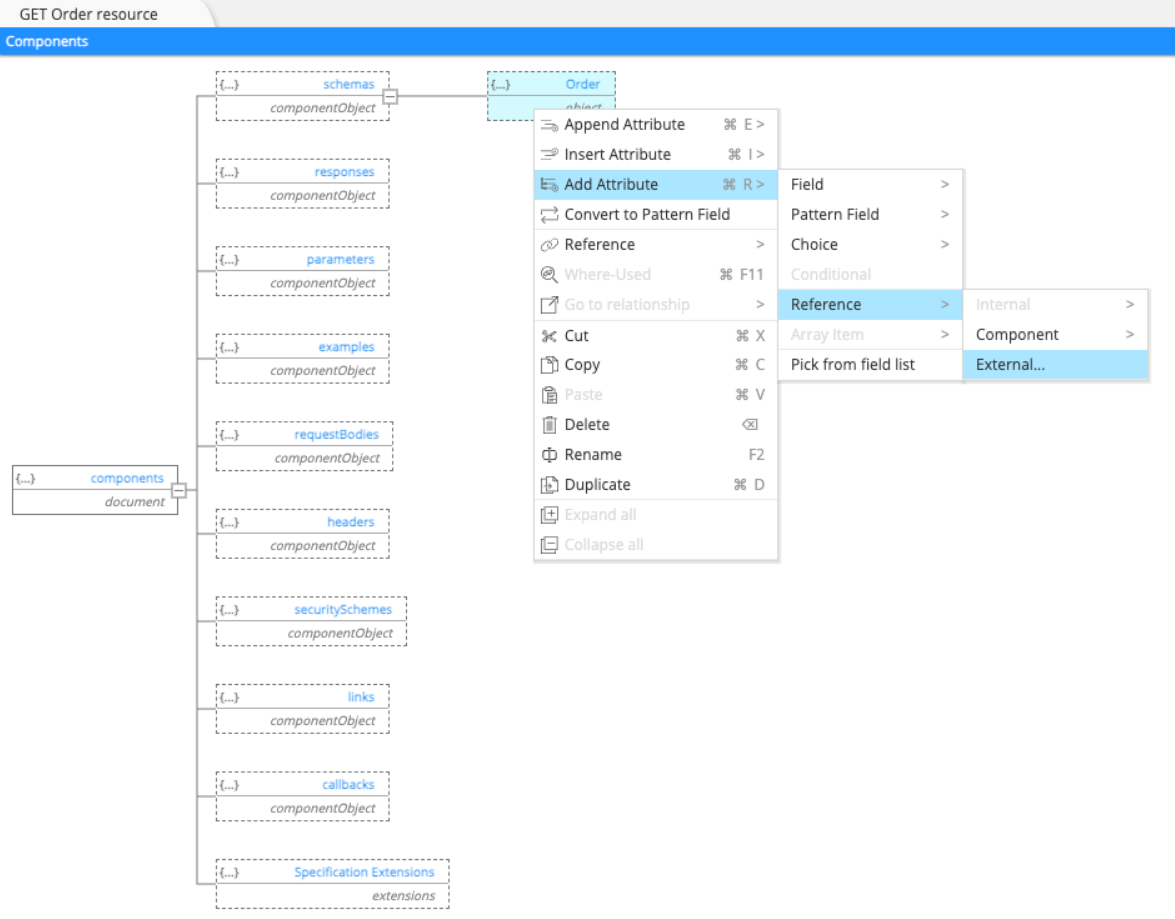Click the Insert Attribute icon
This screenshot has height=919, width=1175.
point(548,154)
